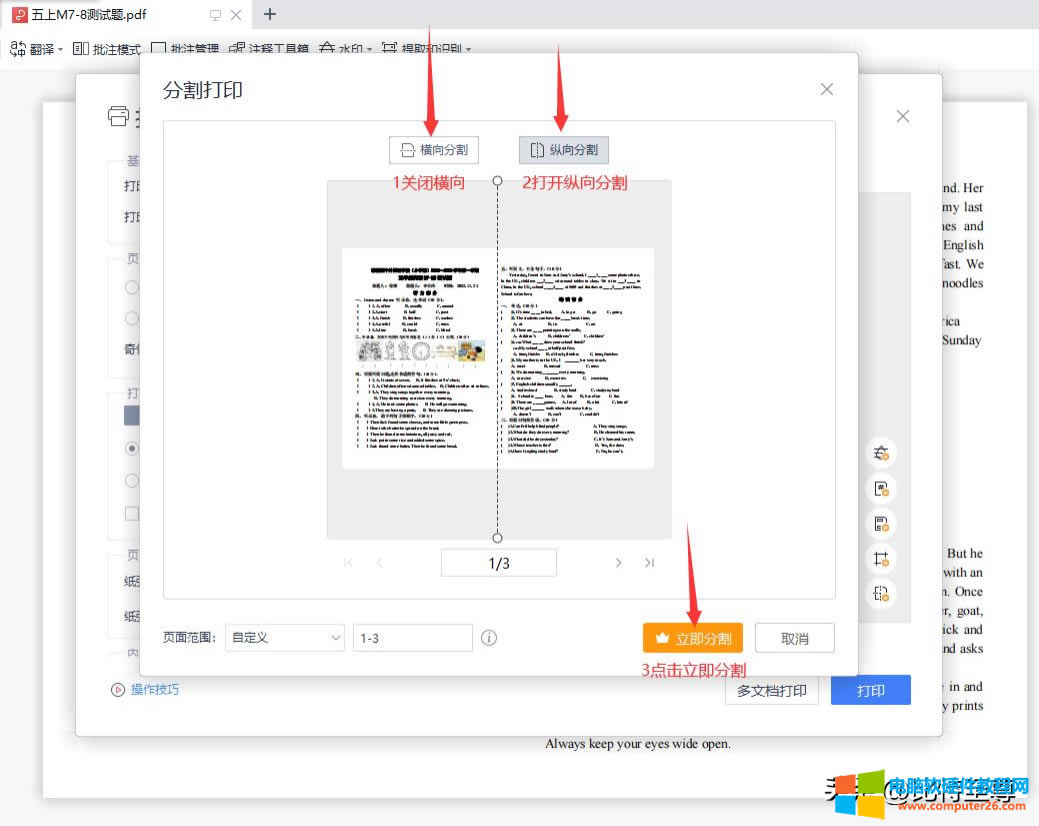The width and height of the screenshot is (1039, 826).
Task: Click the page number icon in sidebar
Action: [881, 489]
